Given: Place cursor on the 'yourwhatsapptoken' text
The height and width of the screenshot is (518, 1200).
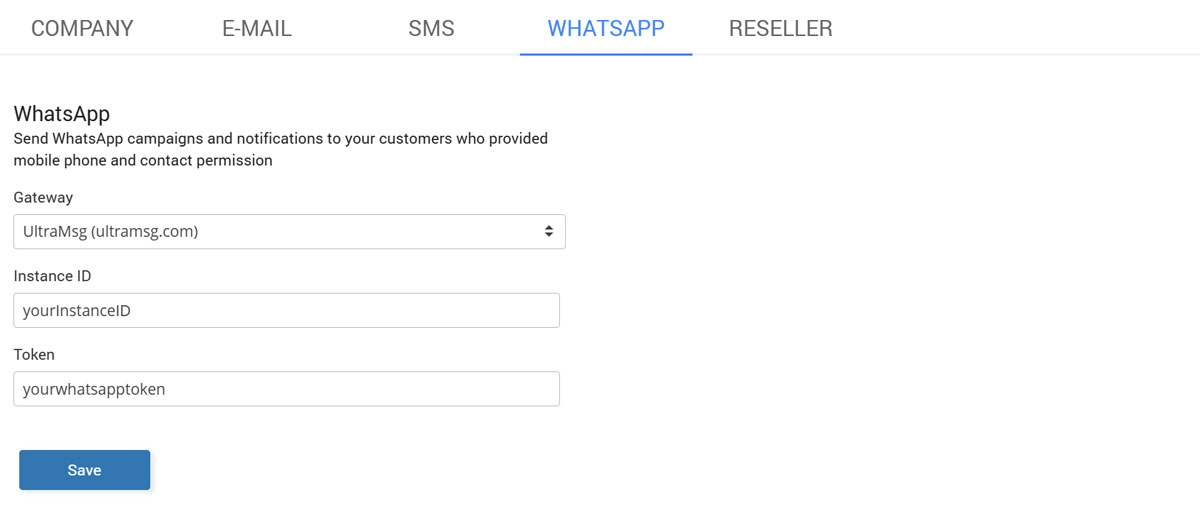Looking at the screenshot, I should point(94,389).
